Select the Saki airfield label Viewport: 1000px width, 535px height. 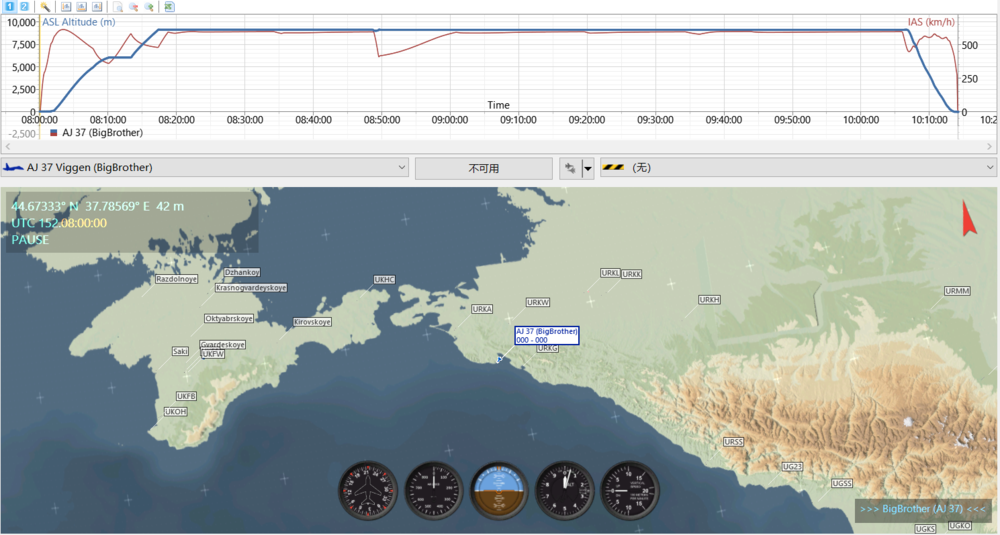tap(180, 351)
